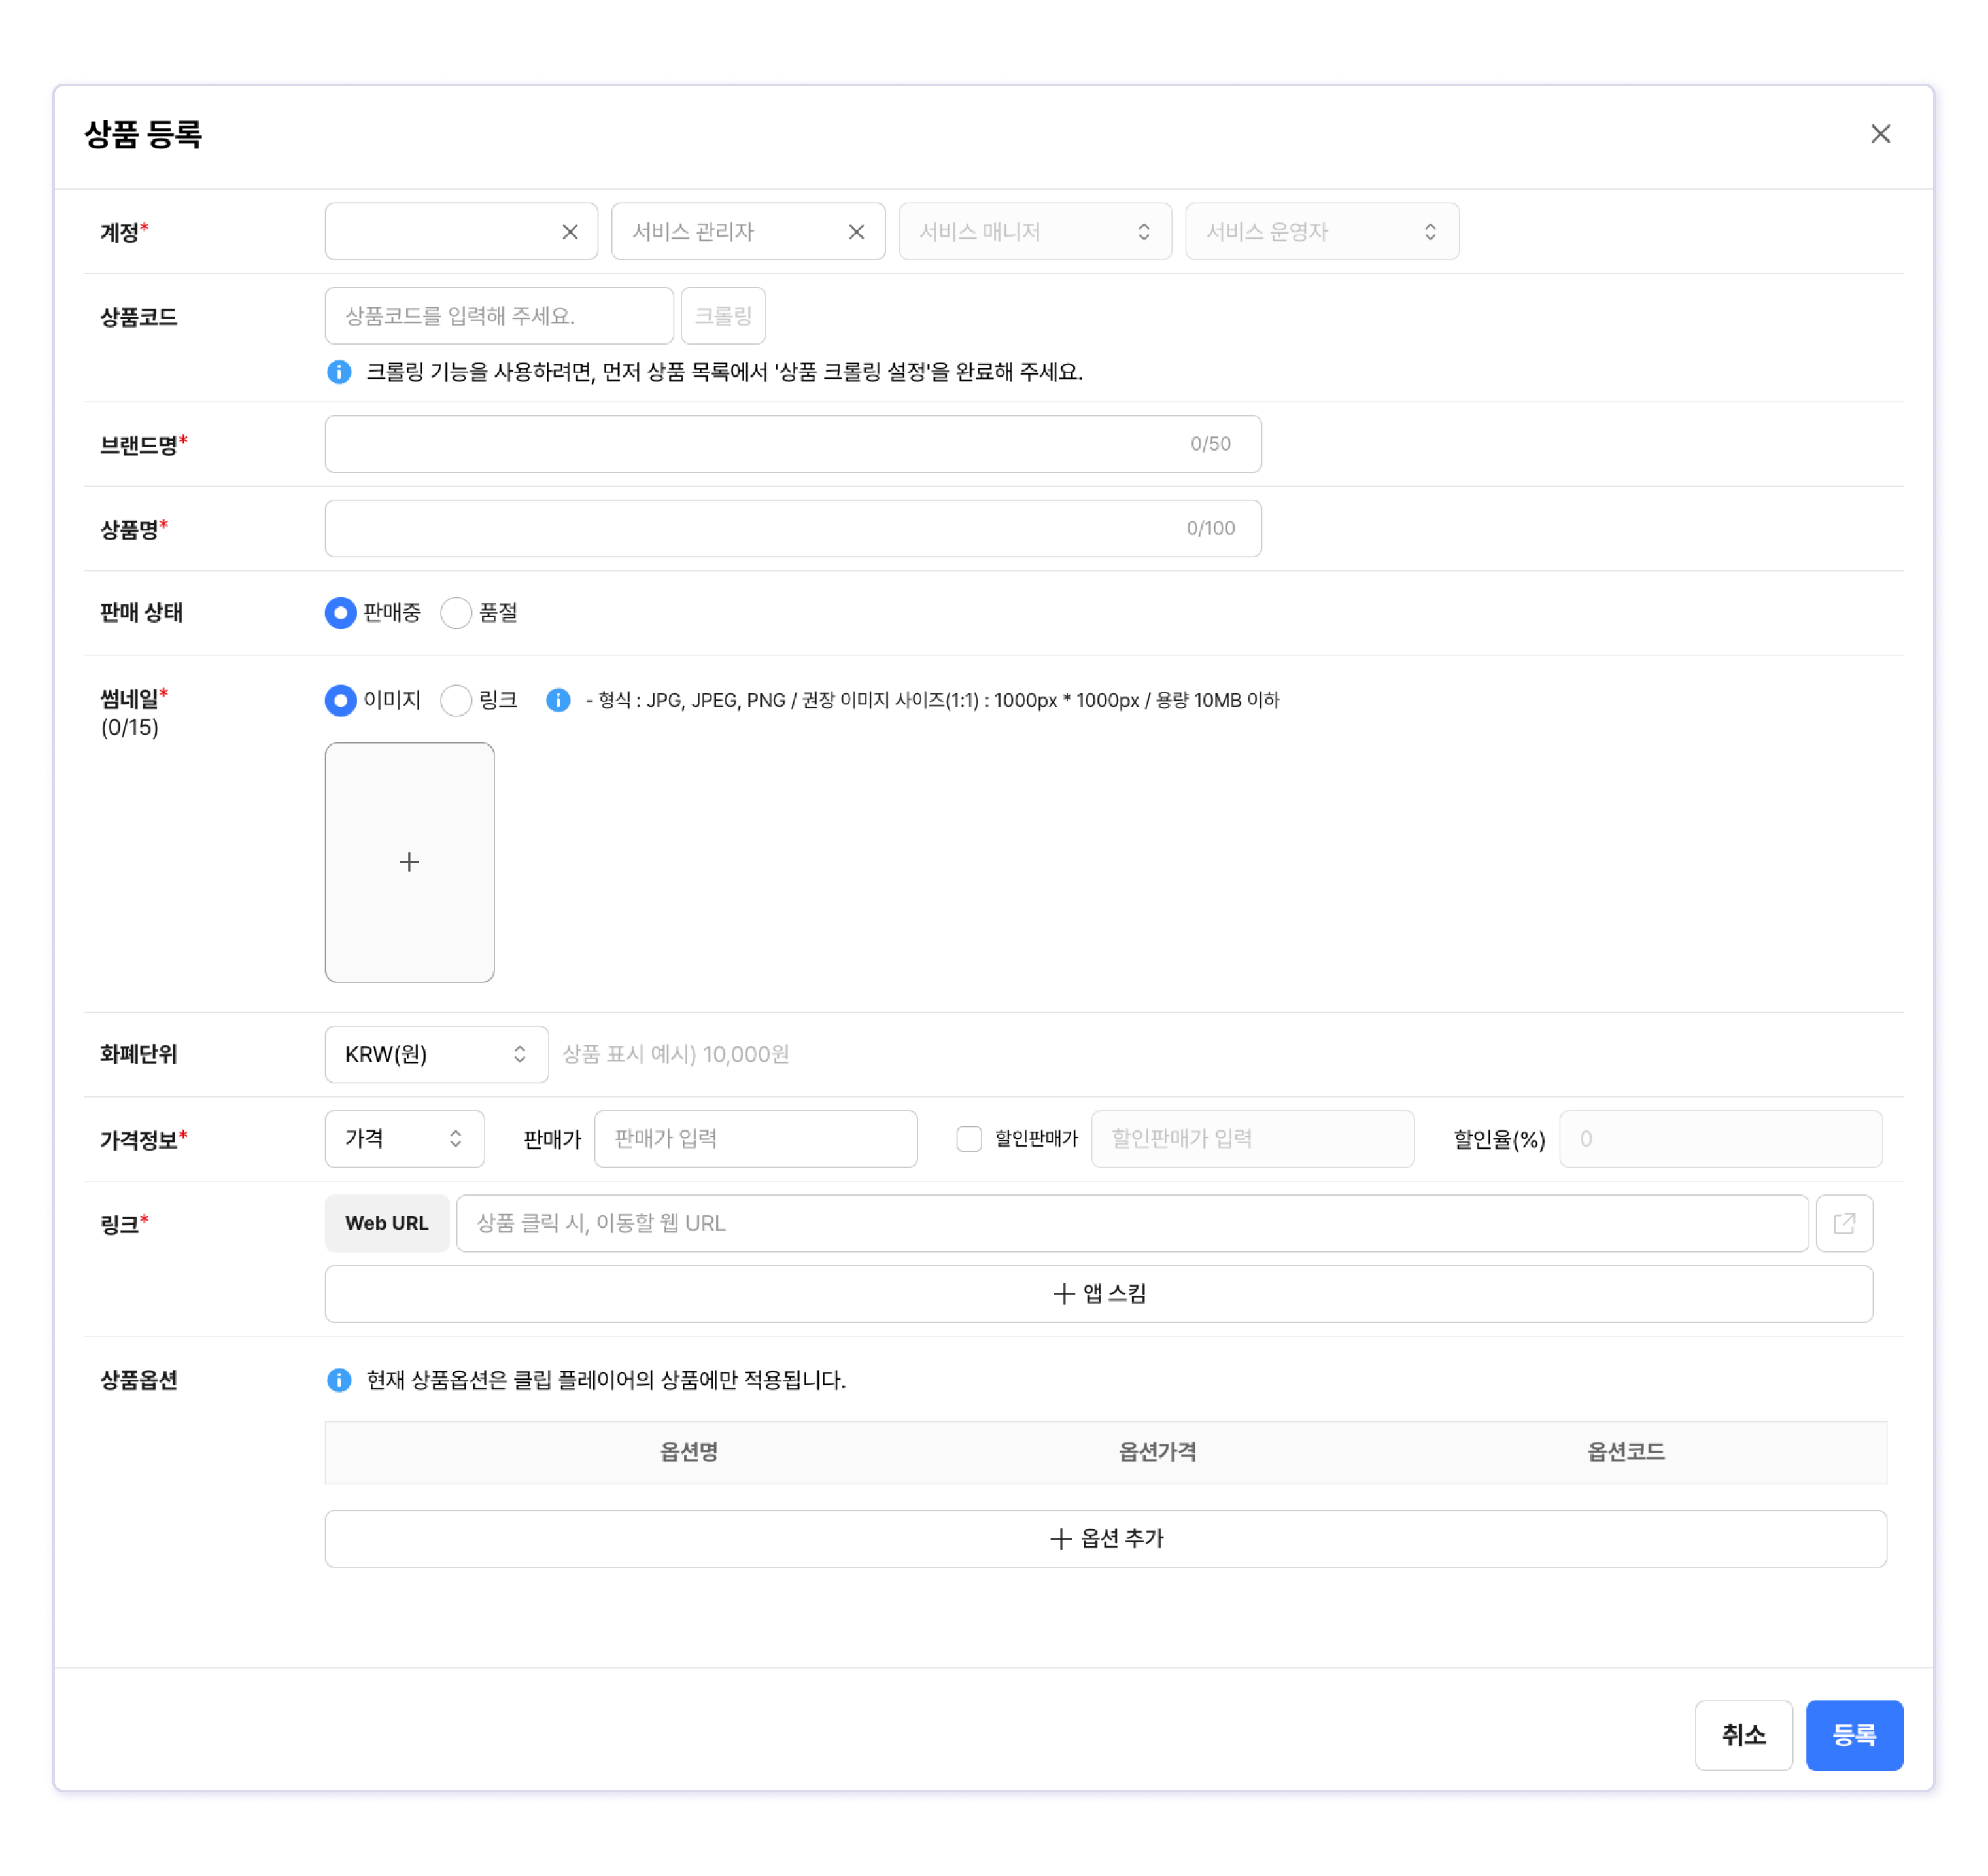Viewport: 1988px width, 1876px height.
Task: Click the Web URL label button
Action: (x=387, y=1223)
